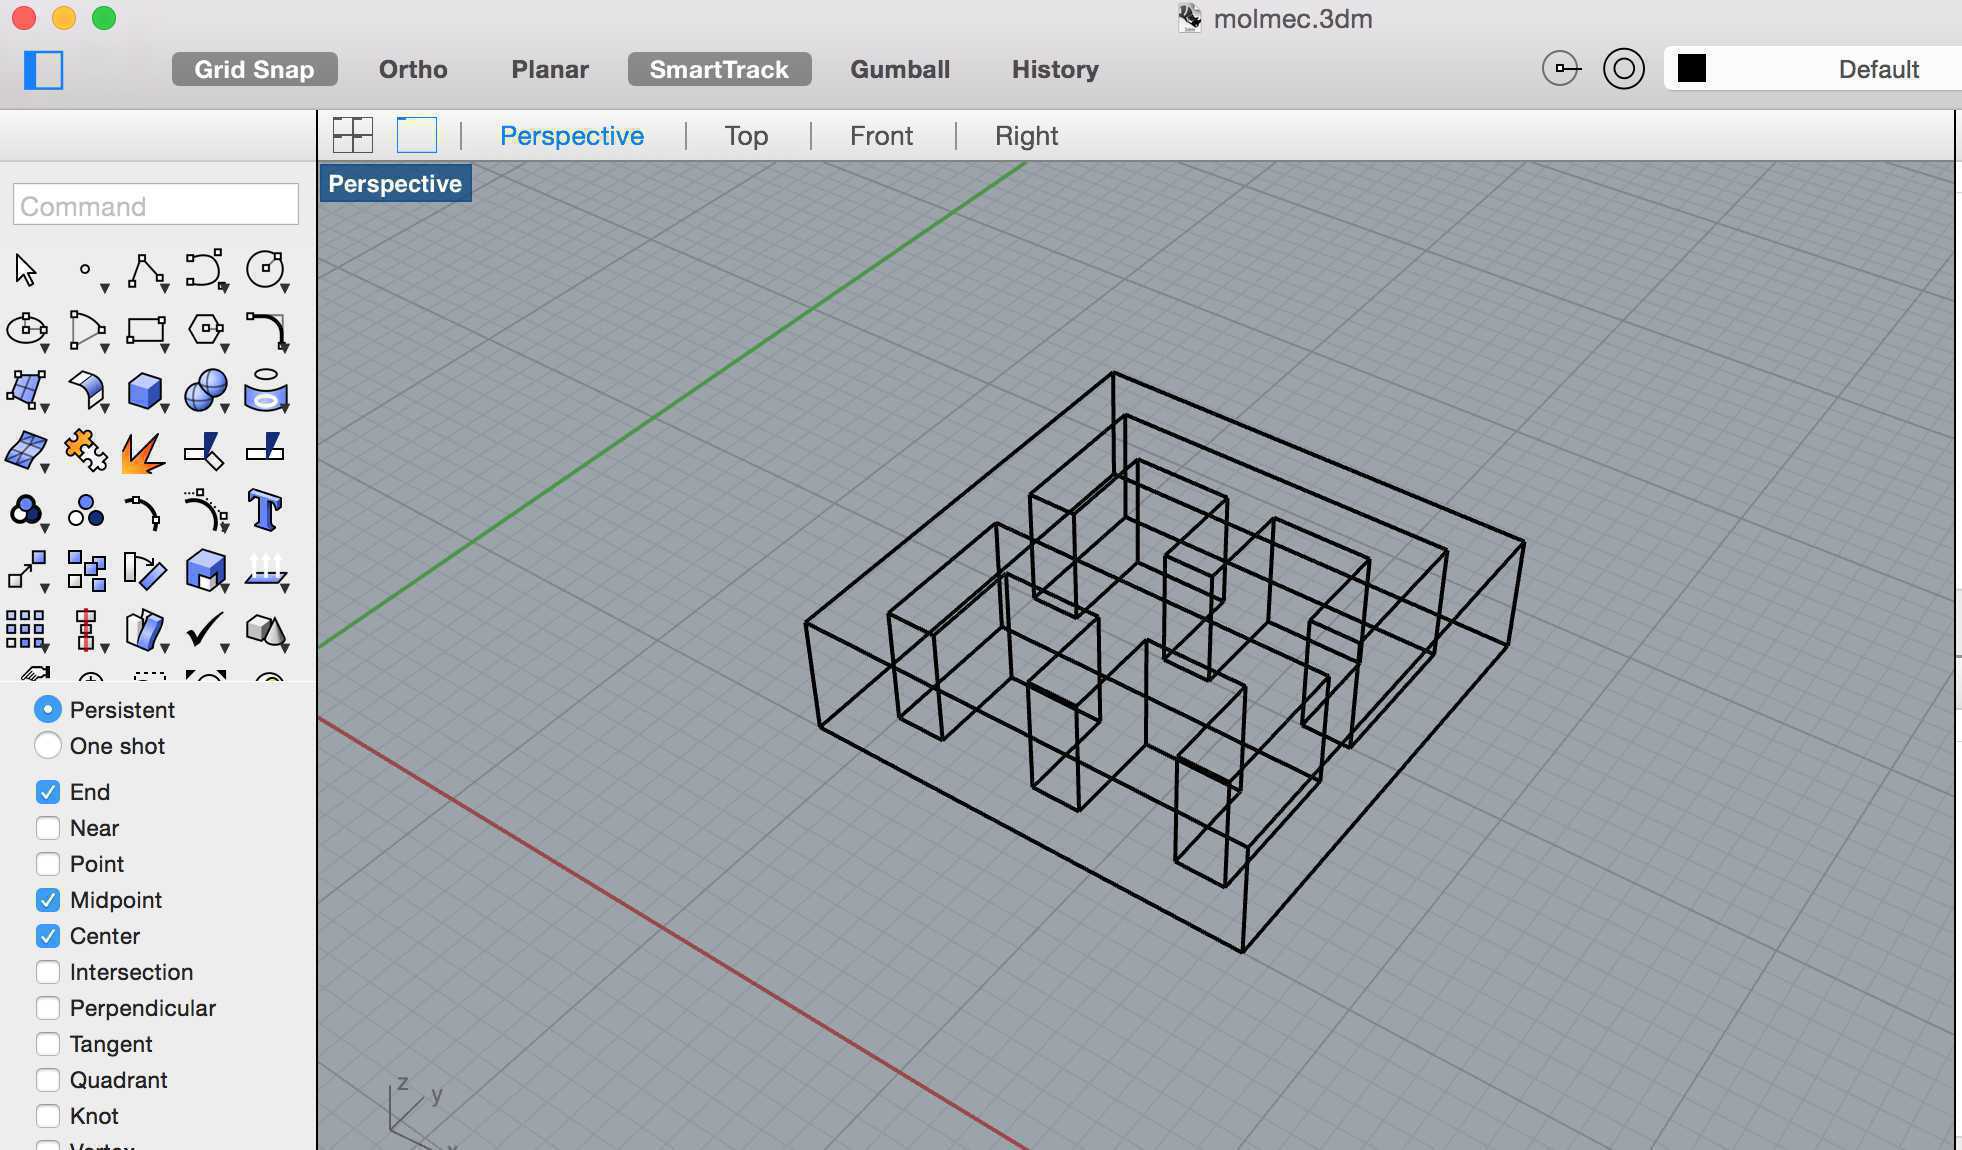
Task: Select the Ellipse tool
Action: pyautogui.click(x=26, y=330)
